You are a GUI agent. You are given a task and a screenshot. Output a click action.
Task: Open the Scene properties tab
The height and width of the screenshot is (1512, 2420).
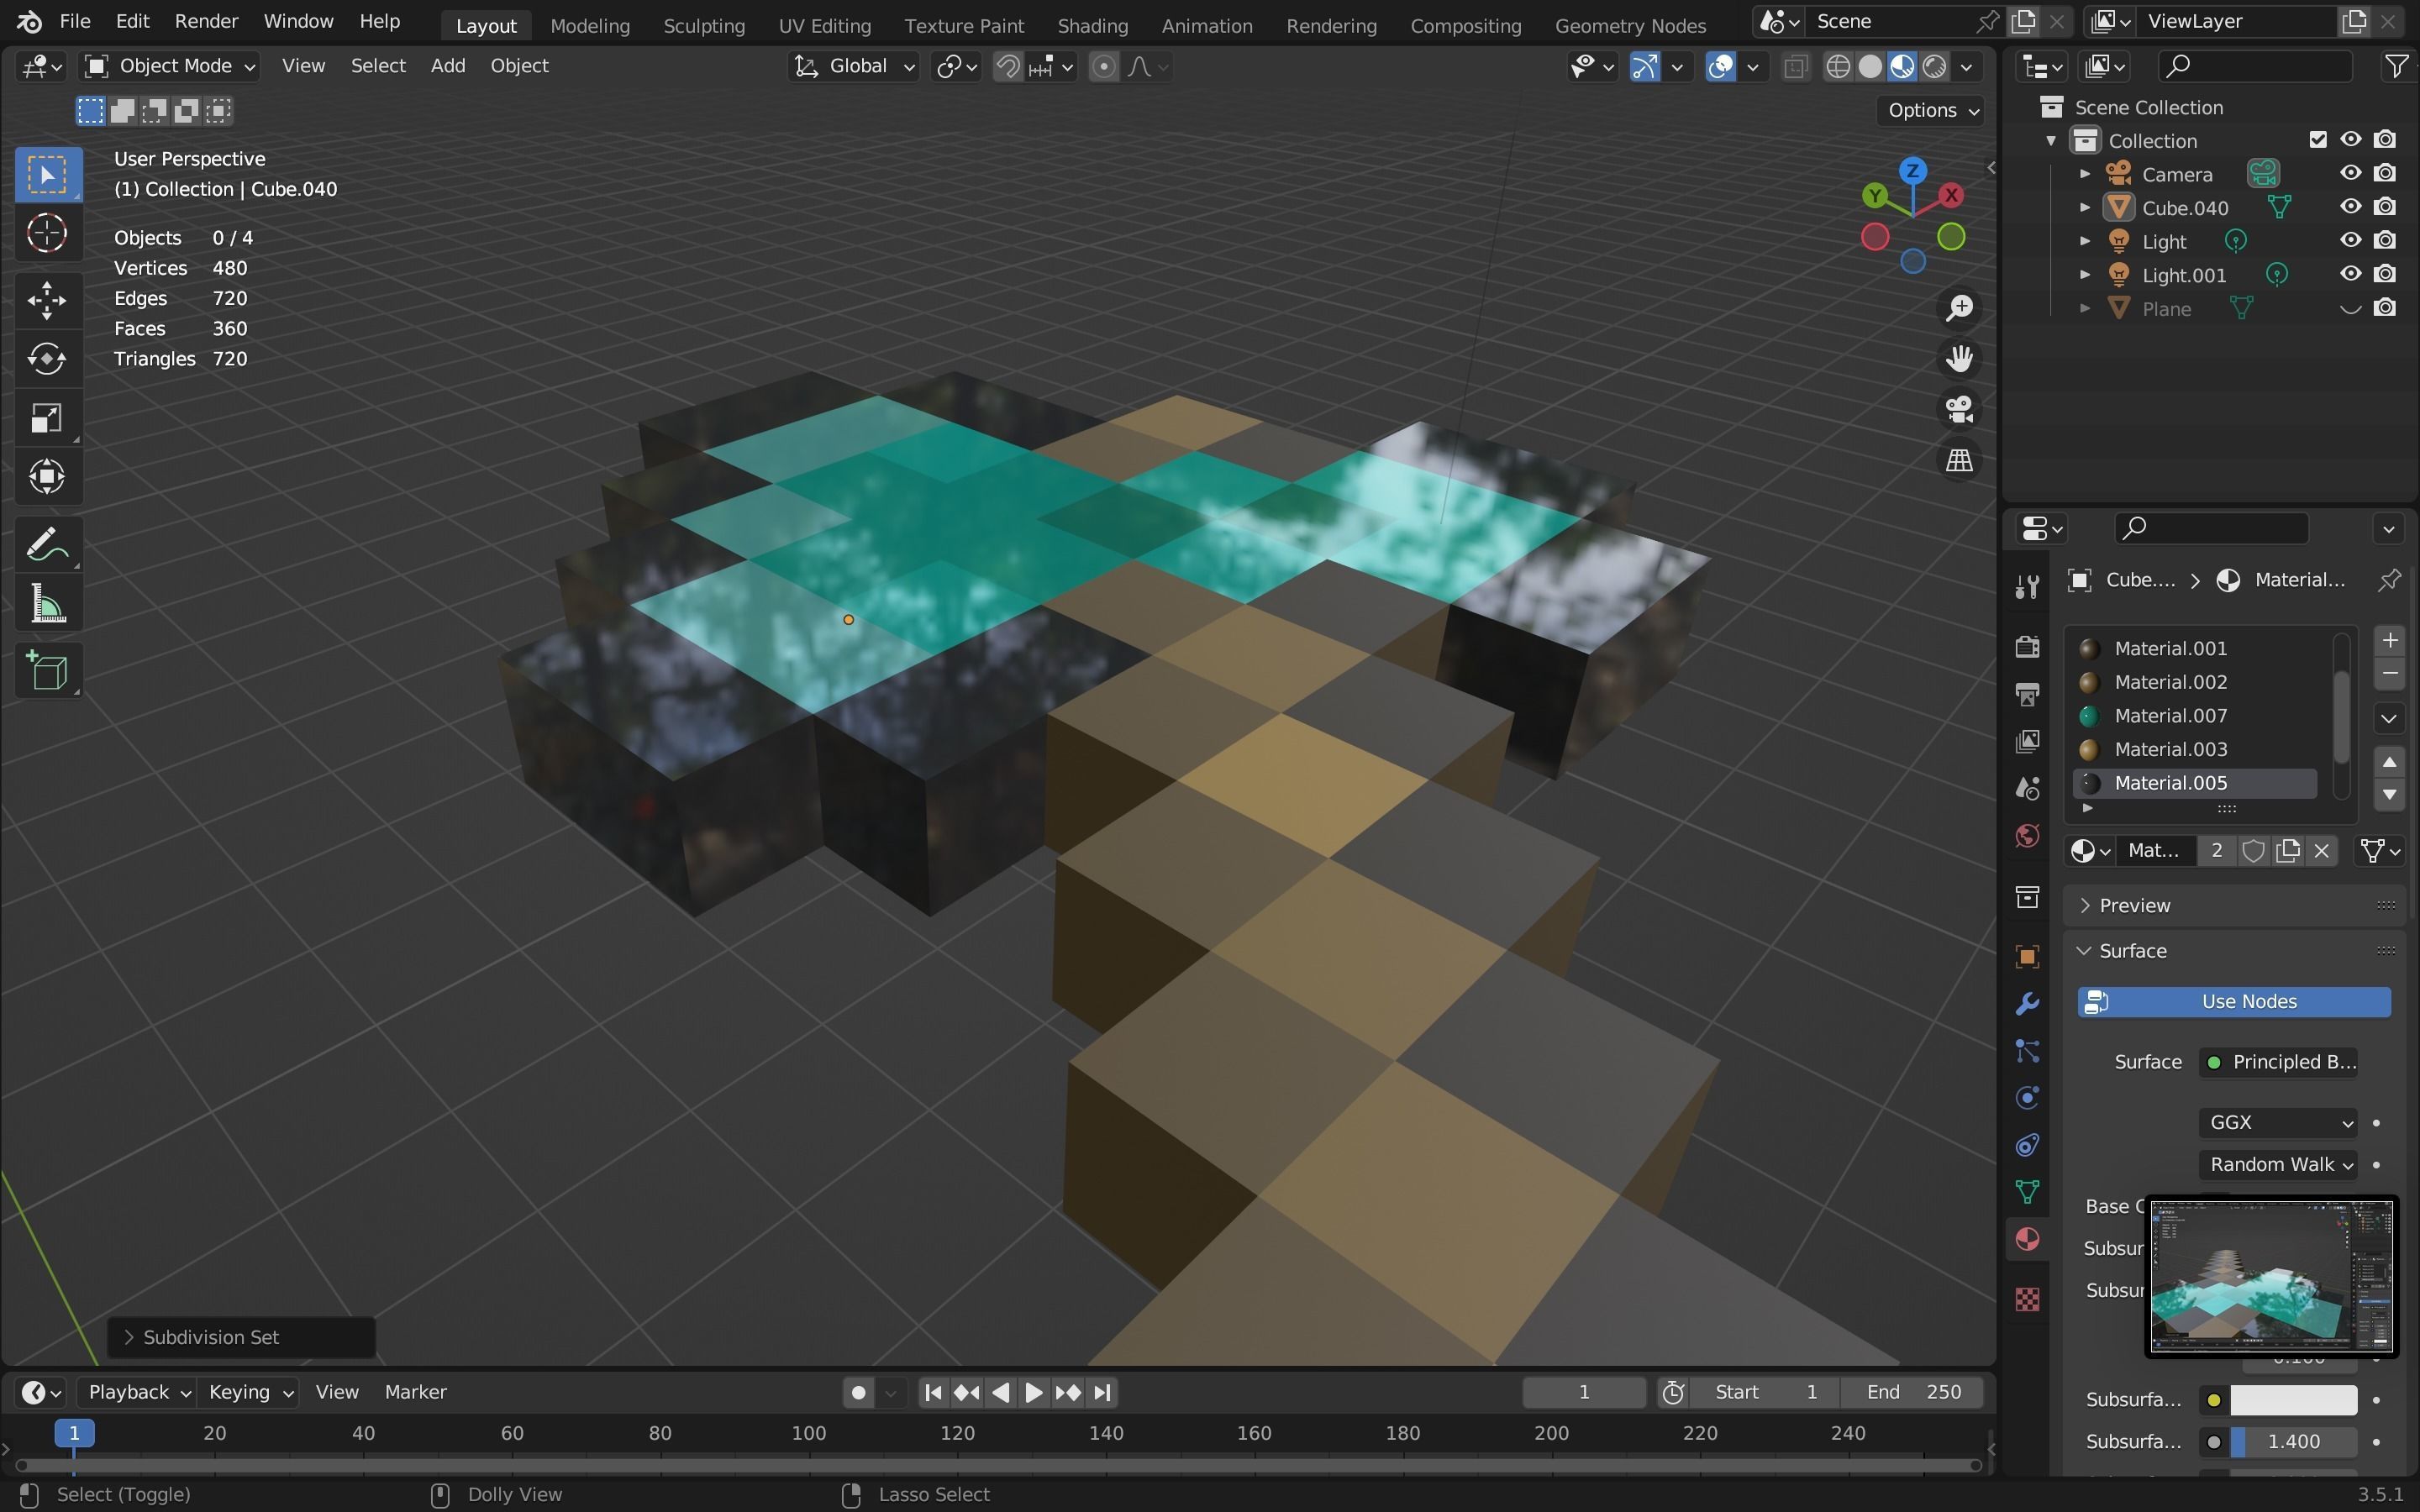click(x=2027, y=788)
